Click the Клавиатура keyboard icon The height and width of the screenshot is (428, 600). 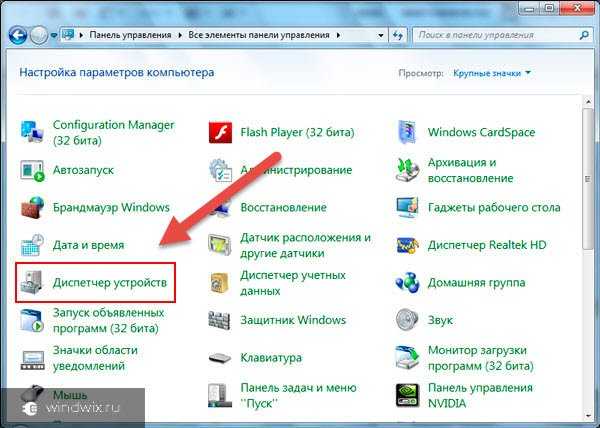(220, 358)
